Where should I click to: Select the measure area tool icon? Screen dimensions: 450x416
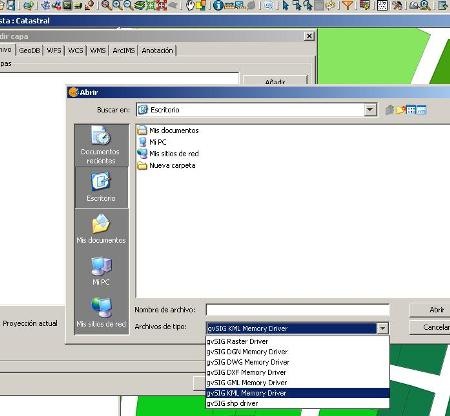(240, 5)
